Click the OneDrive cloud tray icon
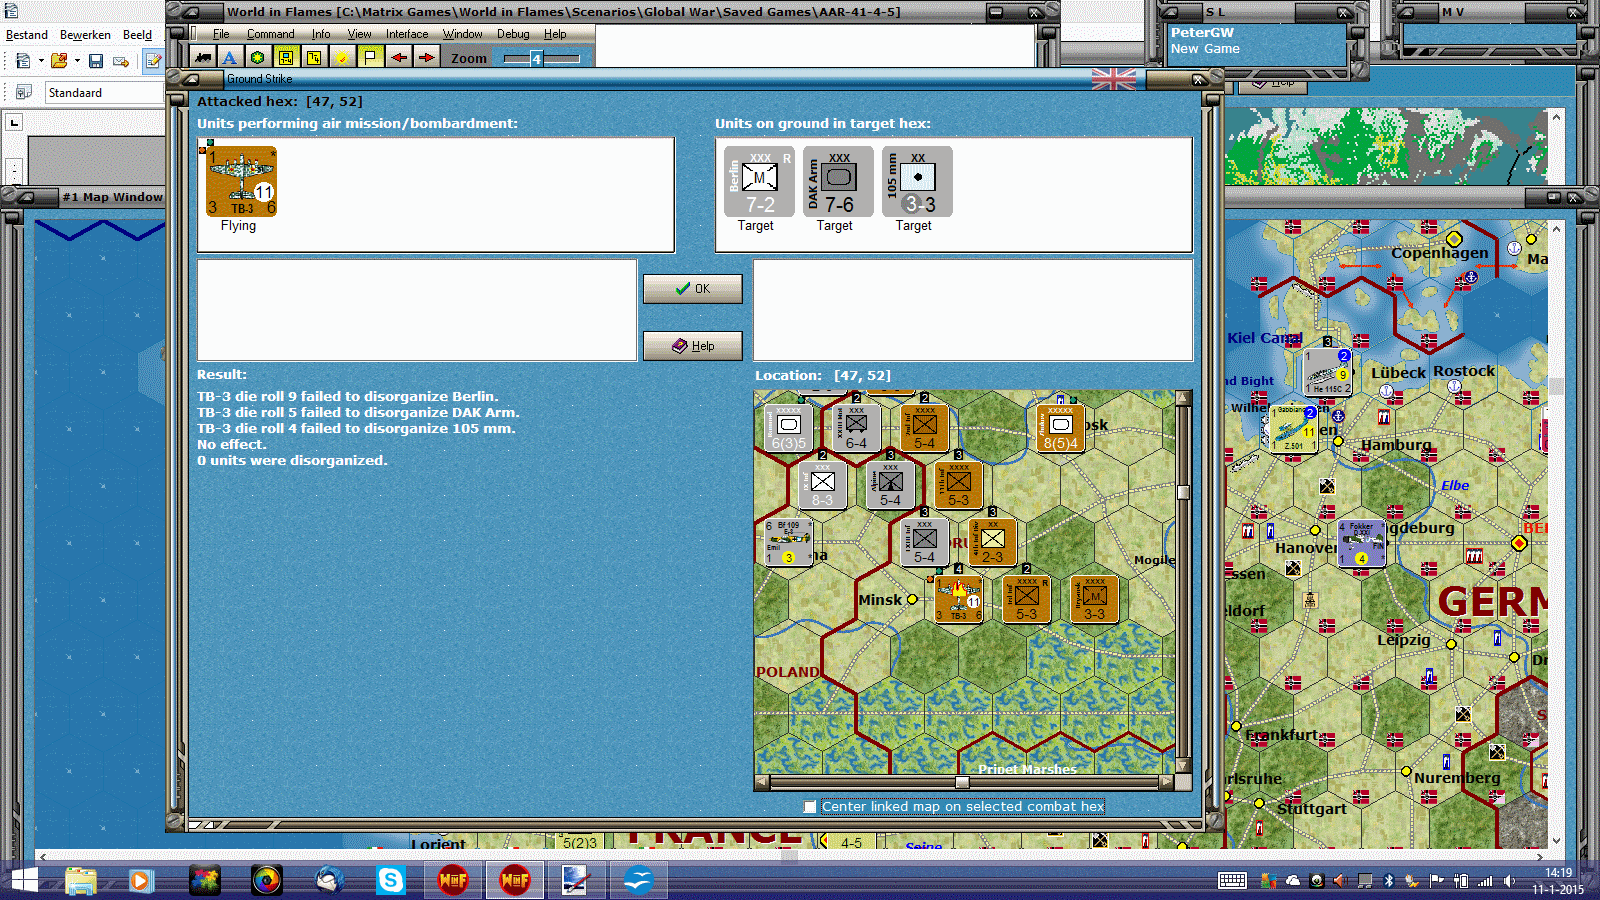Screen dimensions: 1600x900 point(1293,881)
